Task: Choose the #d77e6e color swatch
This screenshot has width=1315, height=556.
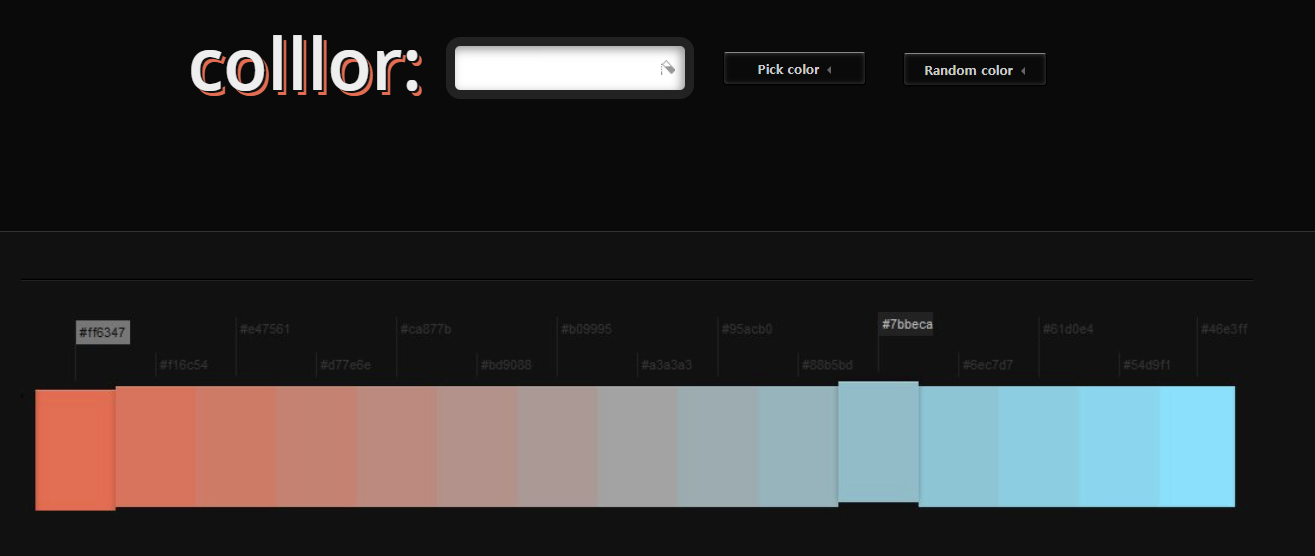Action: click(317, 446)
